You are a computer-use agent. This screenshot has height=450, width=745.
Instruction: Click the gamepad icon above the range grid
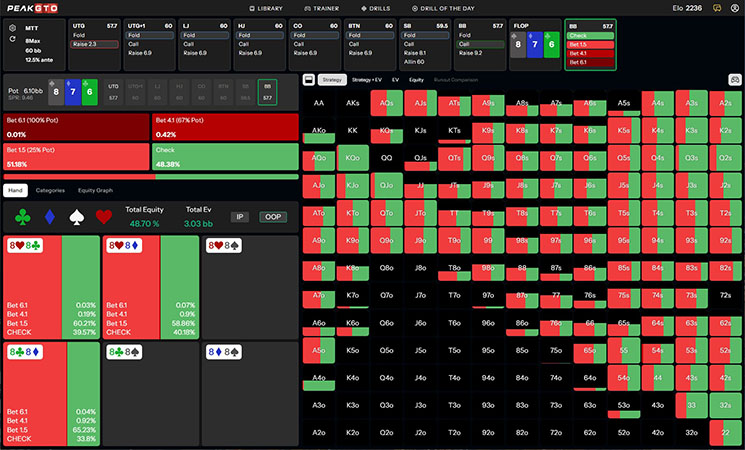735,79
